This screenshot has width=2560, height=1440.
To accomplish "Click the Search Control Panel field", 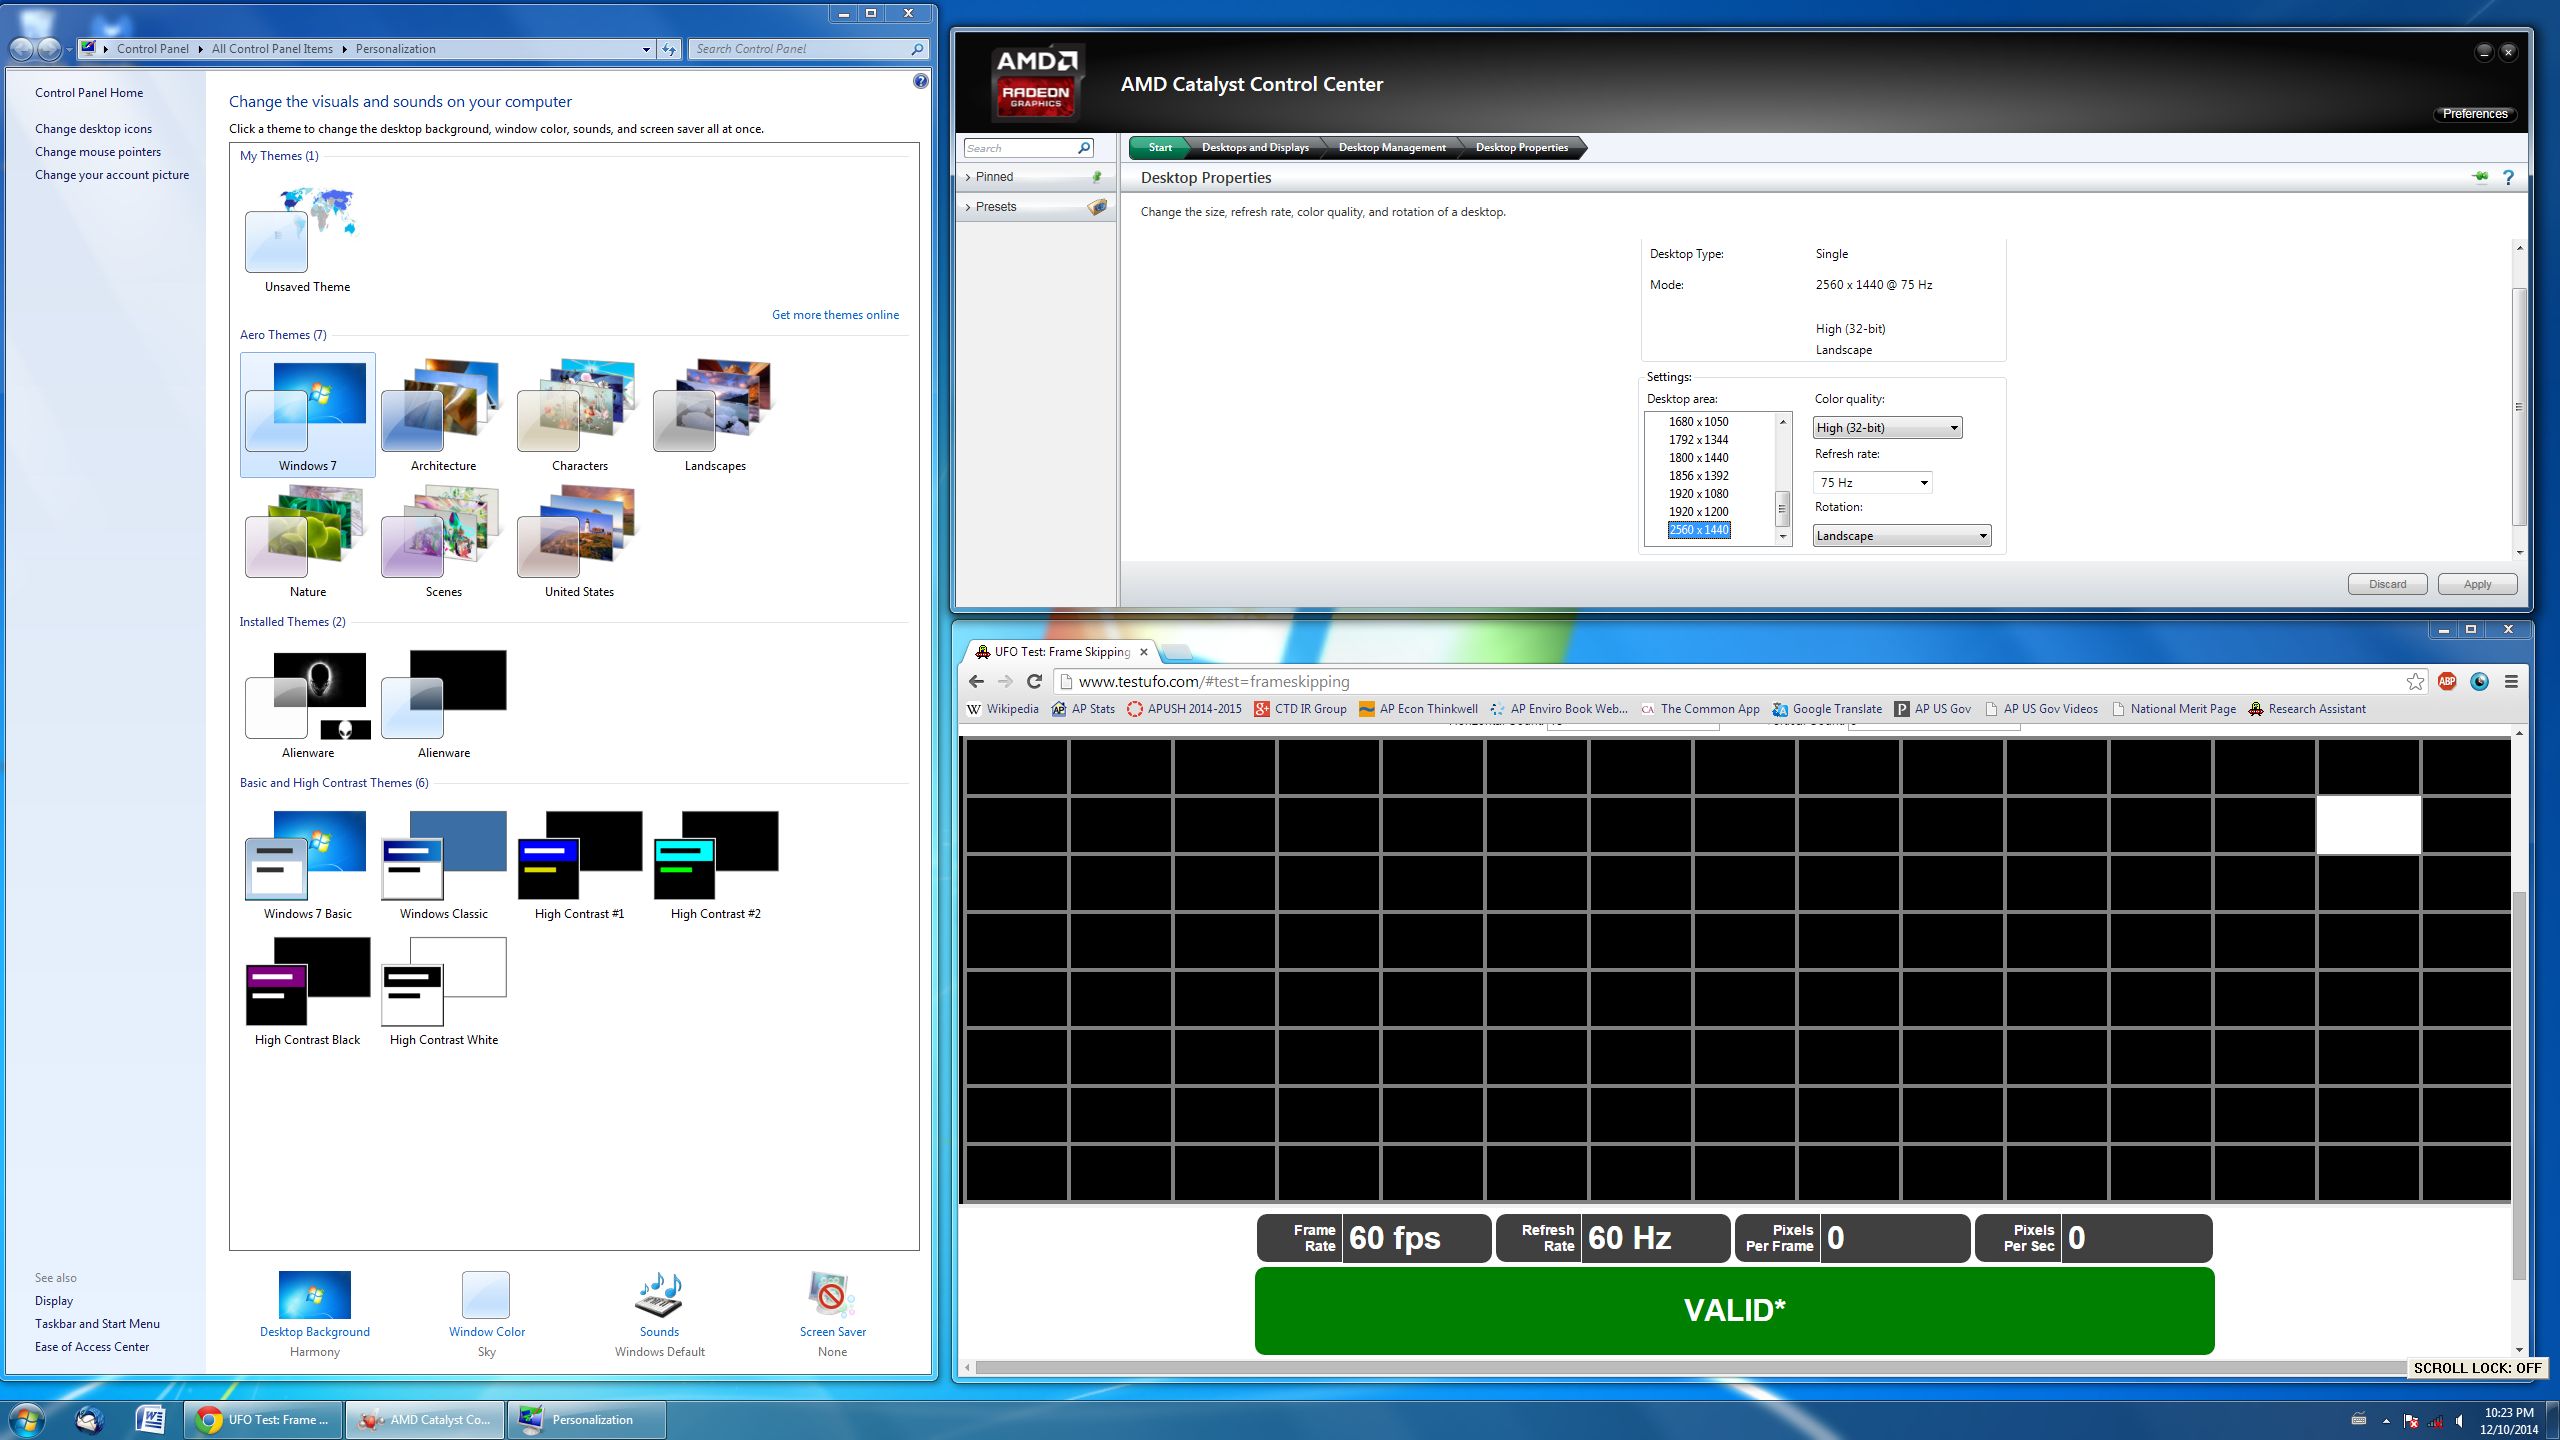I will click(x=802, y=49).
